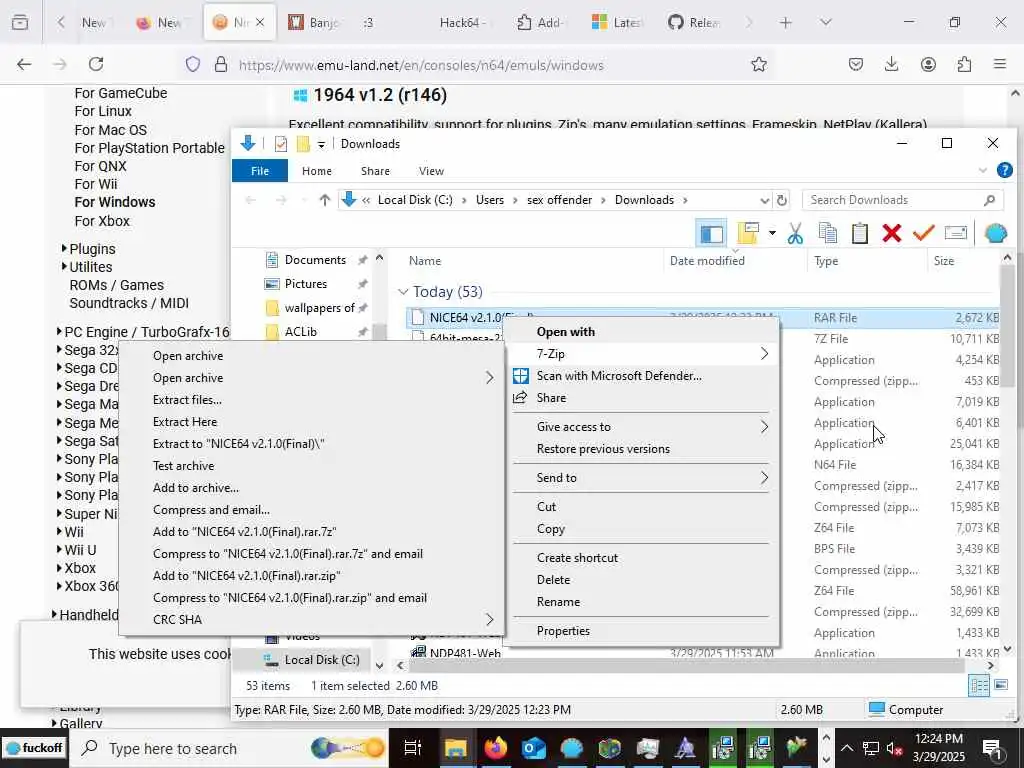Open the ROMs / Games link
1024x768 pixels.
[x=116, y=285]
